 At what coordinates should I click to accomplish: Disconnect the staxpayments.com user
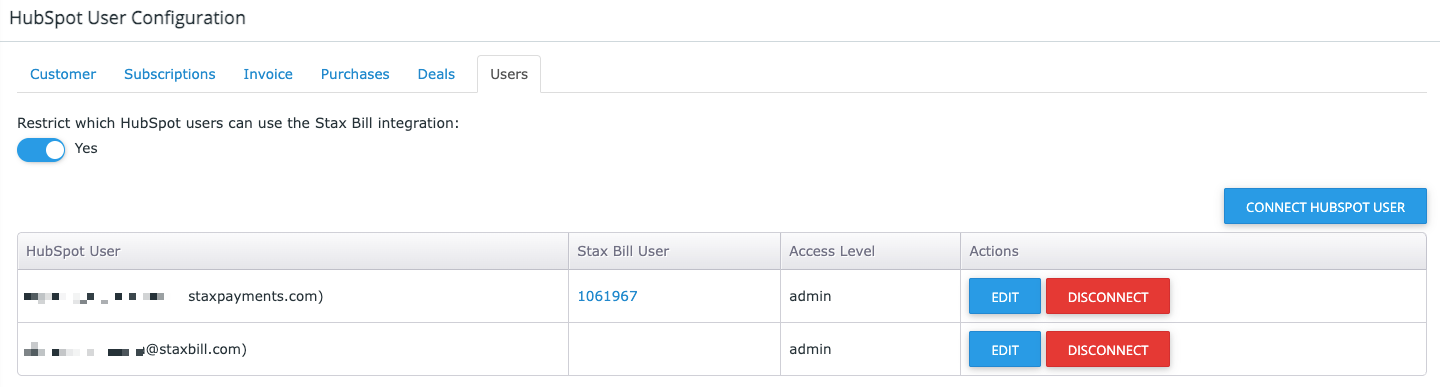pyautogui.click(x=1108, y=296)
